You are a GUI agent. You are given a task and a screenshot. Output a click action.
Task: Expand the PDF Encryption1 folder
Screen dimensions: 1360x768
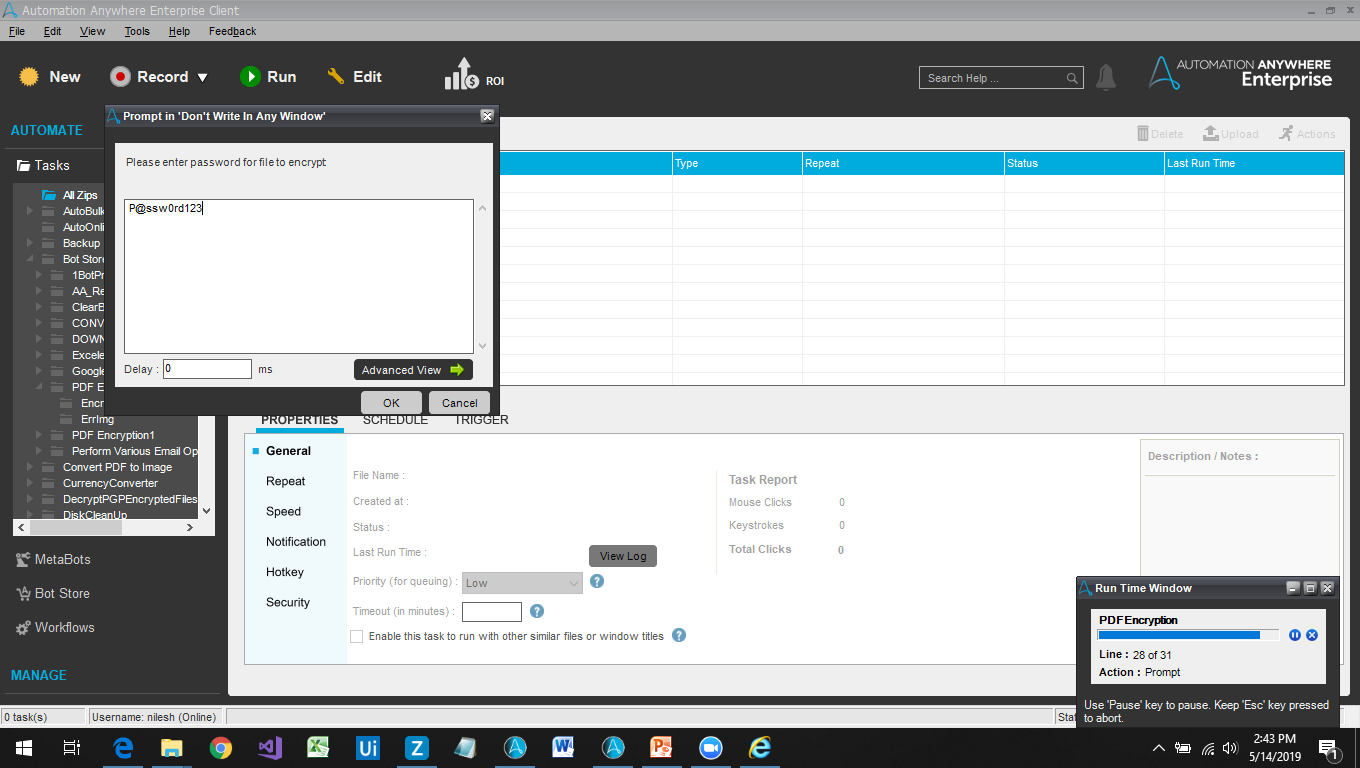click(x=39, y=435)
